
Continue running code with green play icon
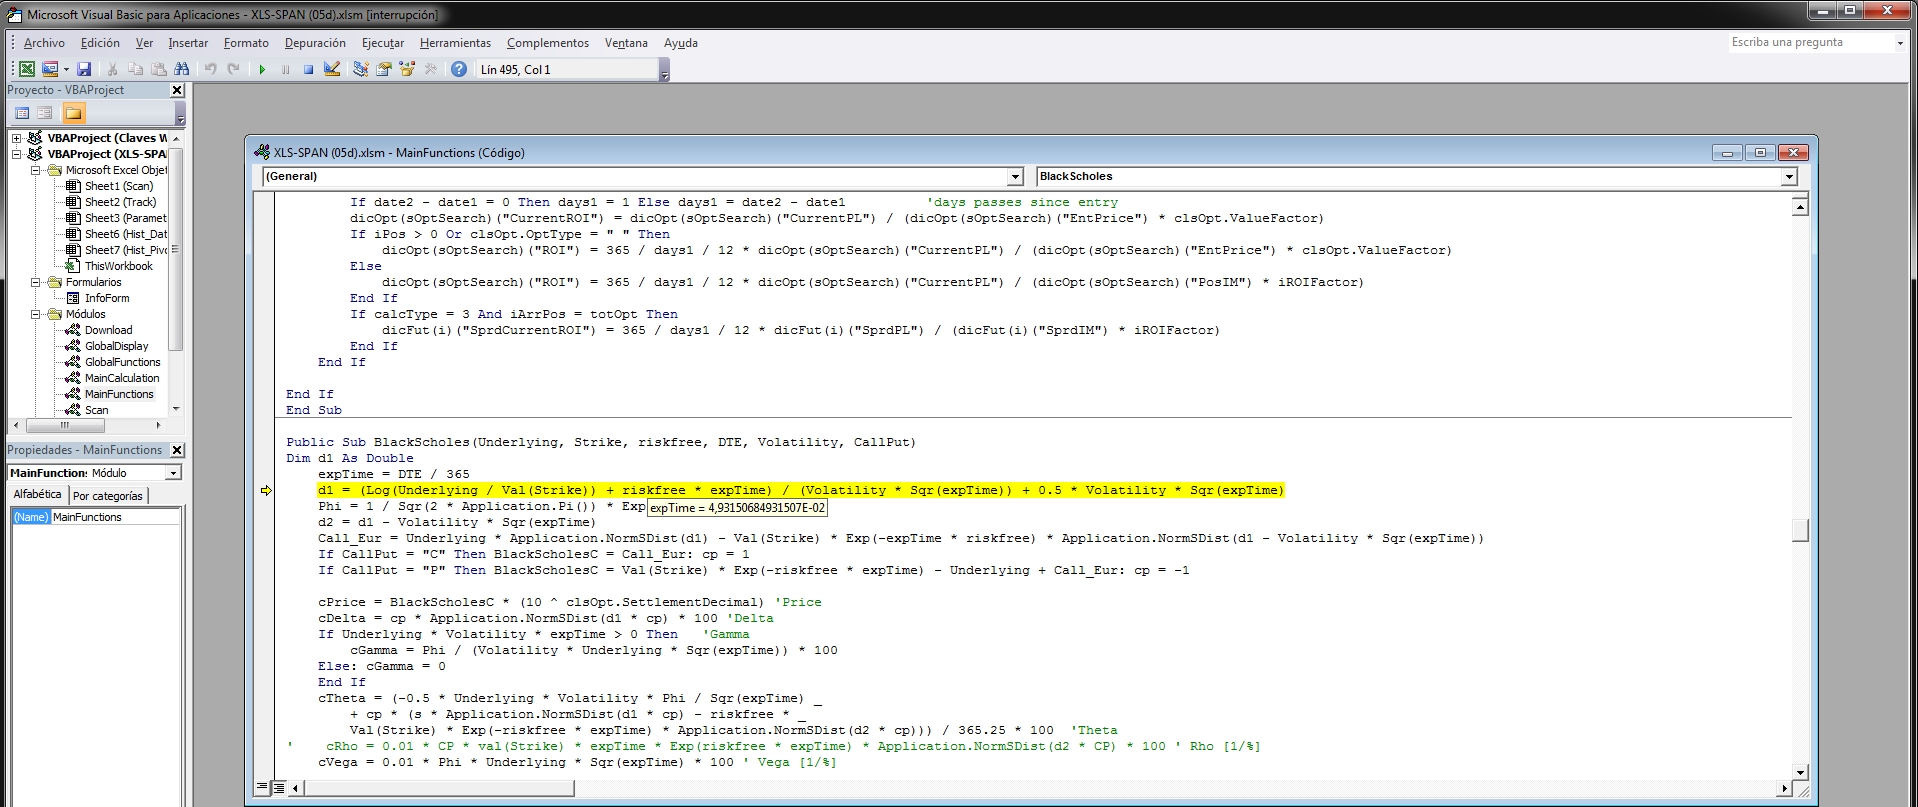click(x=262, y=69)
